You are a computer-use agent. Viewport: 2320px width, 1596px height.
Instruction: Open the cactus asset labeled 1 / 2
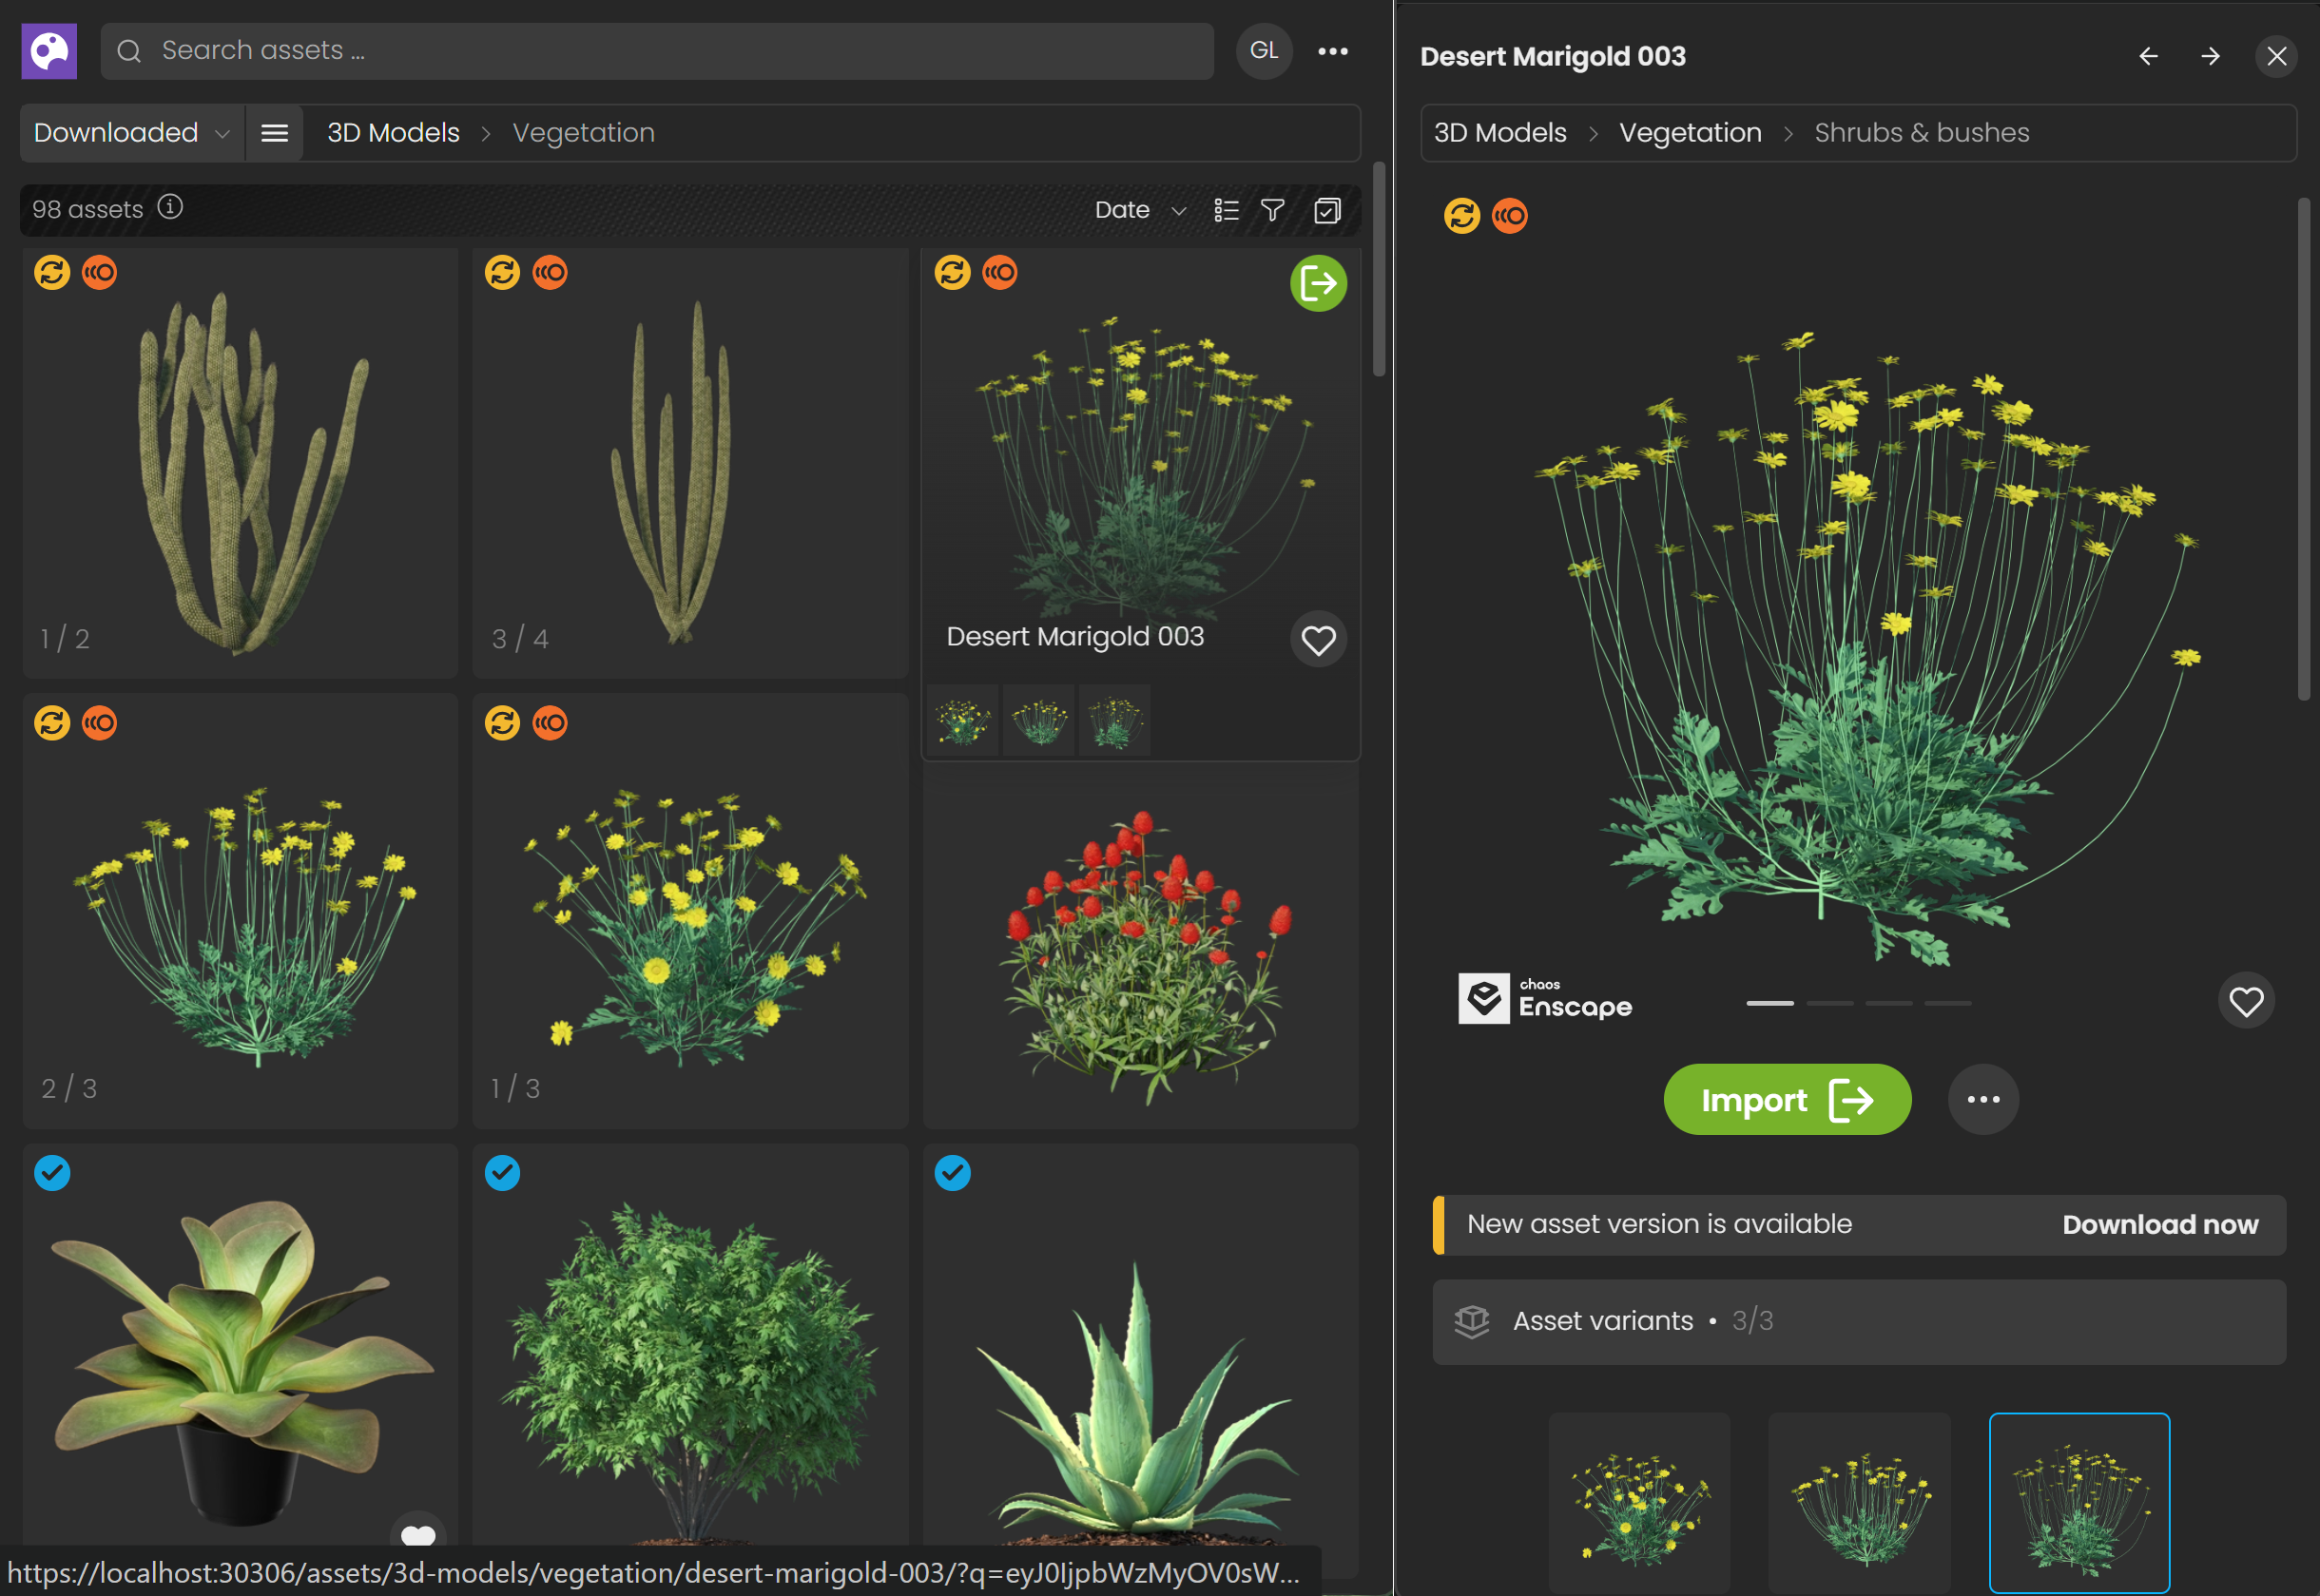[x=240, y=464]
